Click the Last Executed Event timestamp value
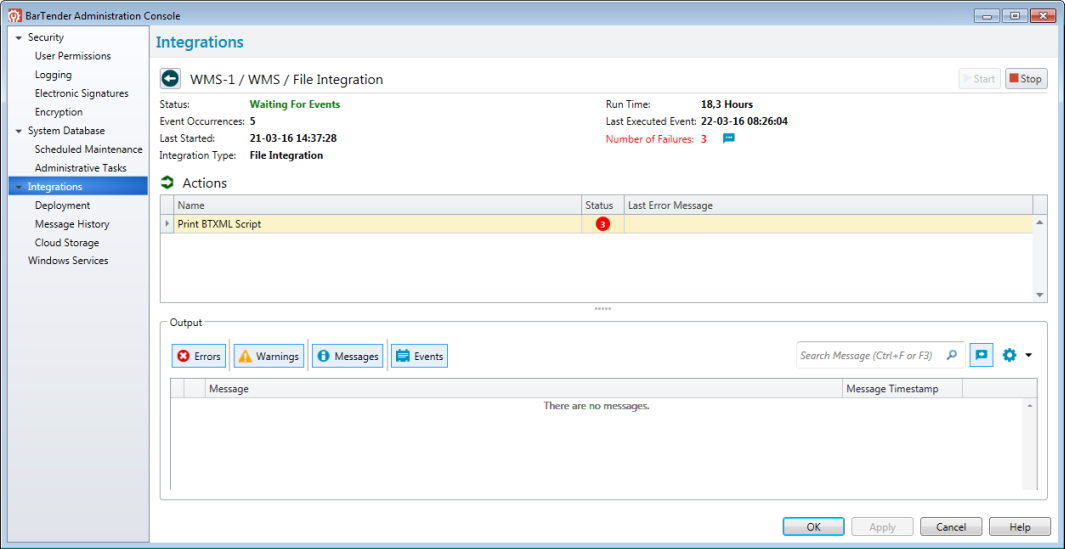Screen dimensions: 1065x549 [x=744, y=122]
